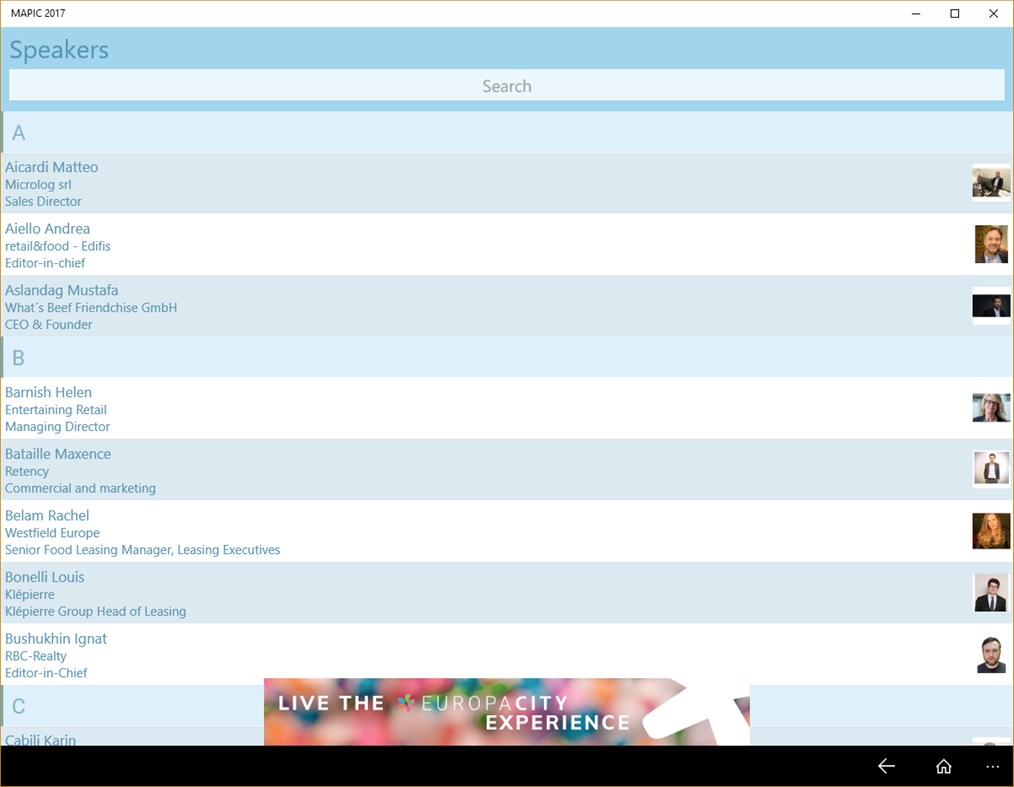Open Aiello Andrea's photo thumbnail
The height and width of the screenshot is (787, 1014).
pos(991,244)
